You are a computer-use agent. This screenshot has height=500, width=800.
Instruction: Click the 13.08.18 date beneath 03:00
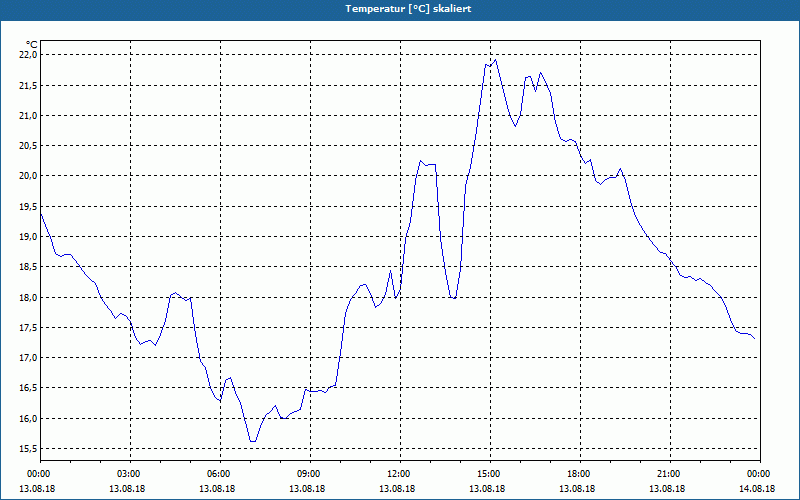tap(127, 489)
